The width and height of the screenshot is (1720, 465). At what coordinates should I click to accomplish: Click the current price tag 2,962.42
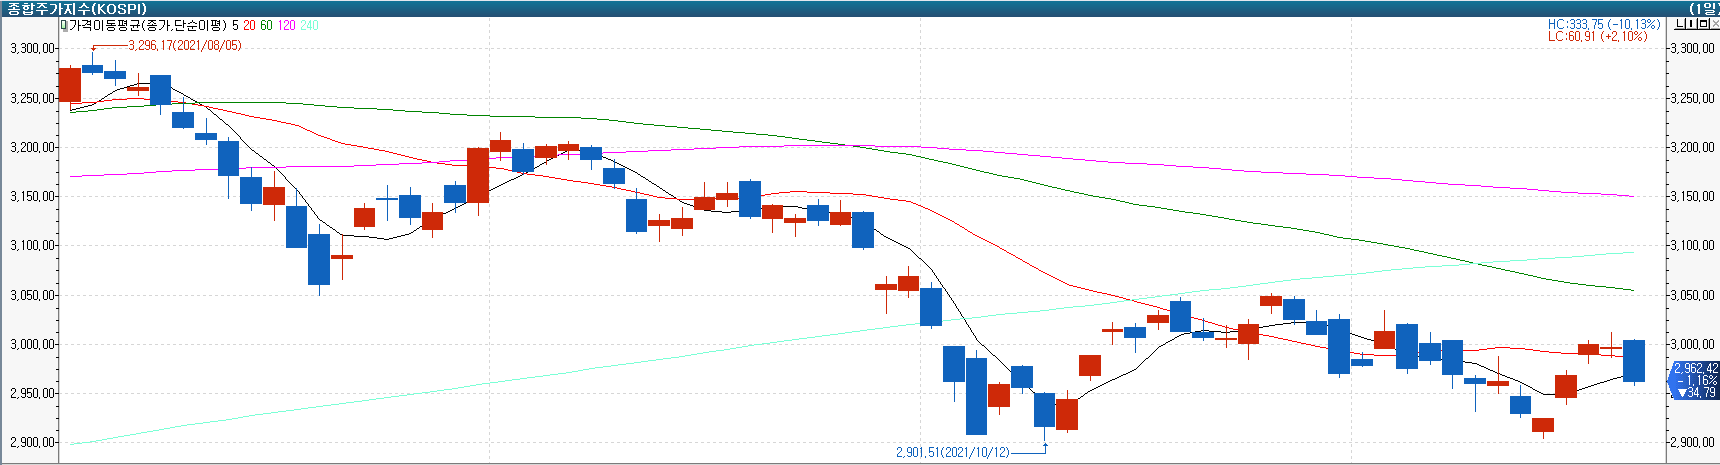(x=1696, y=368)
